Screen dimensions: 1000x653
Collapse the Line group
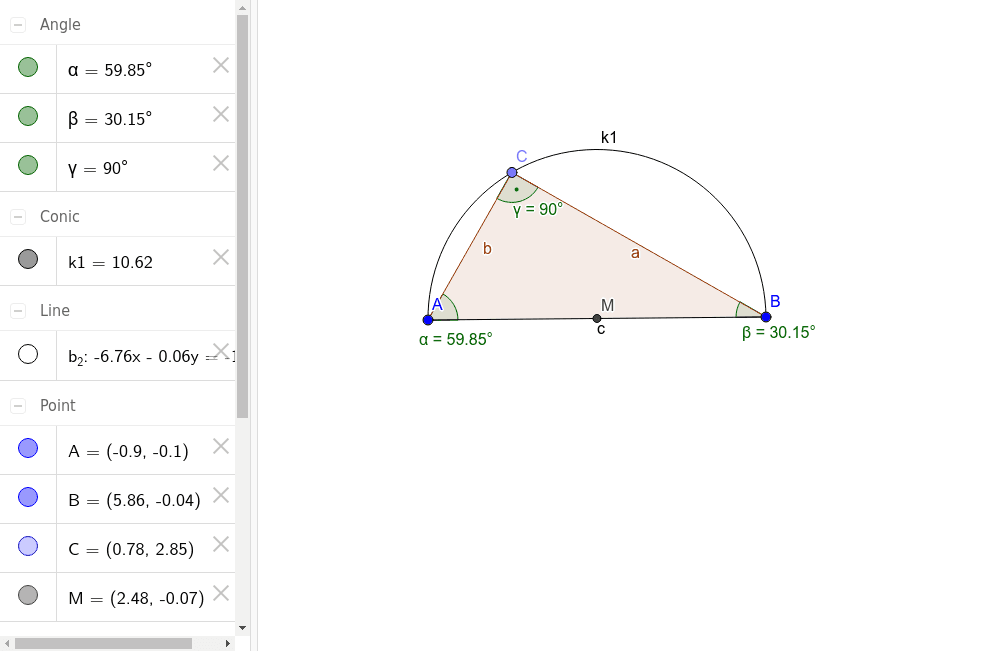(18, 311)
